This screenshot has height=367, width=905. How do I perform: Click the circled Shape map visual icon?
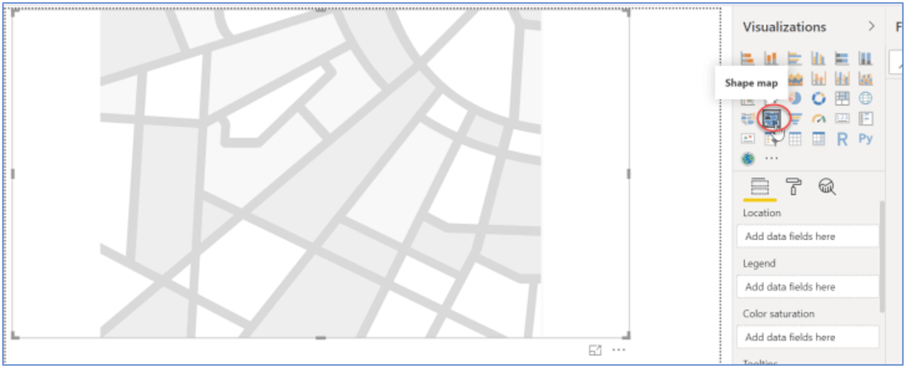click(772, 119)
